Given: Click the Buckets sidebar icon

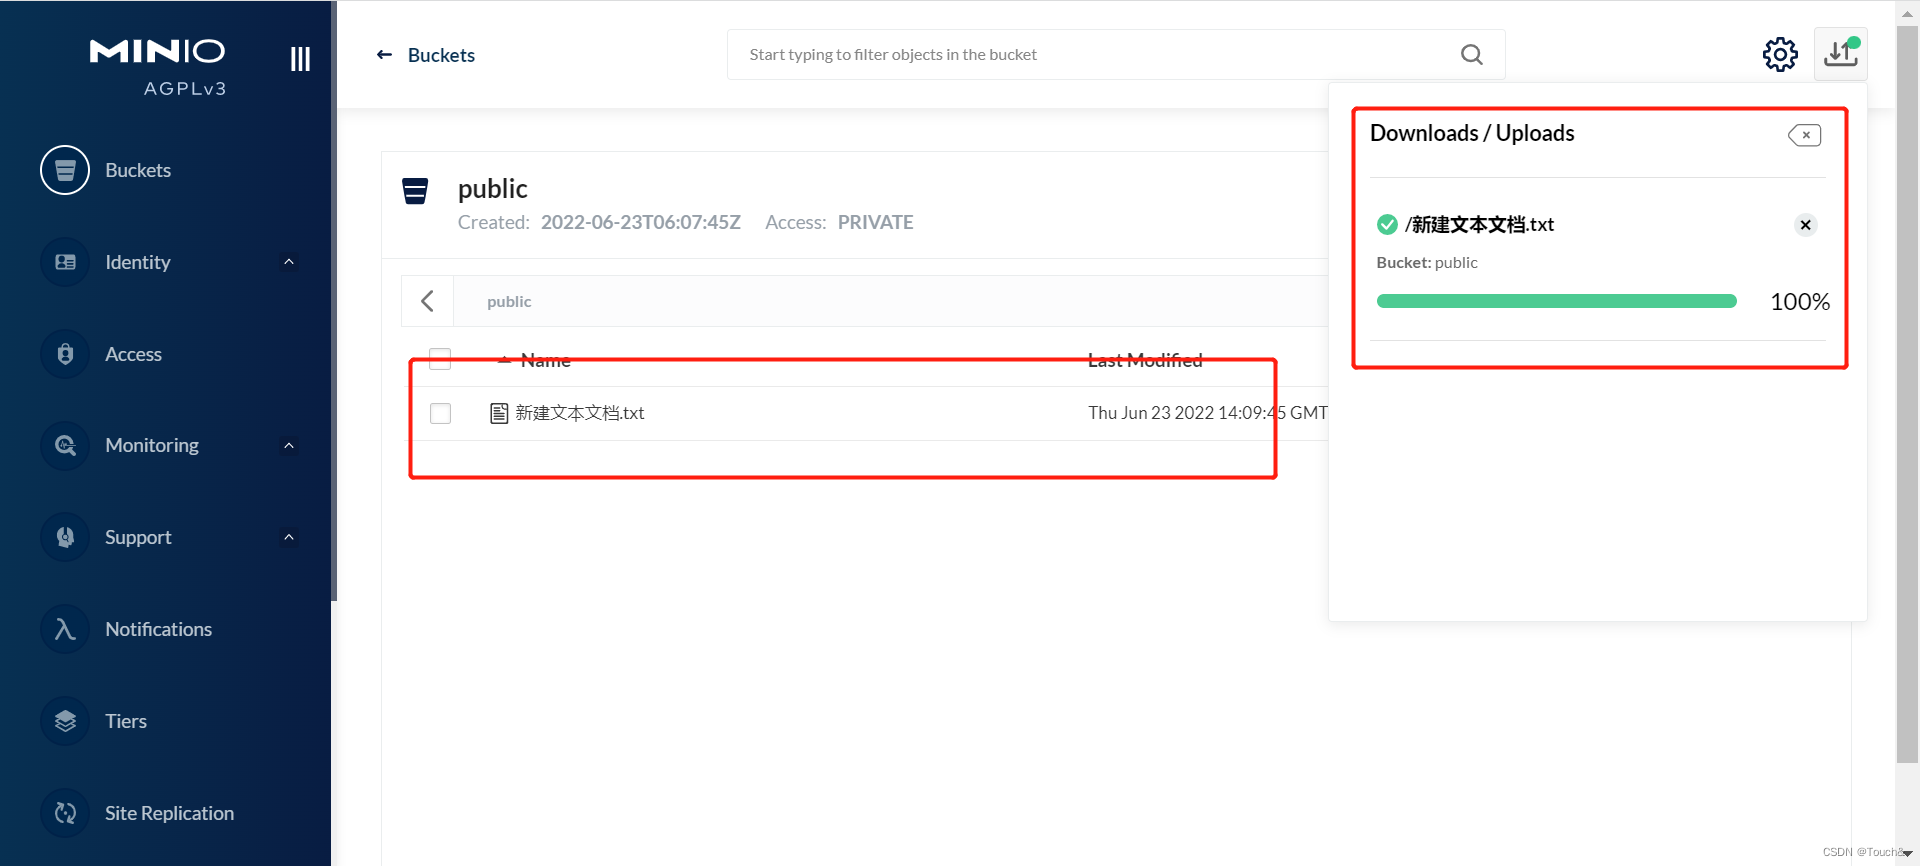Looking at the screenshot, I should [x=65, y=170].
